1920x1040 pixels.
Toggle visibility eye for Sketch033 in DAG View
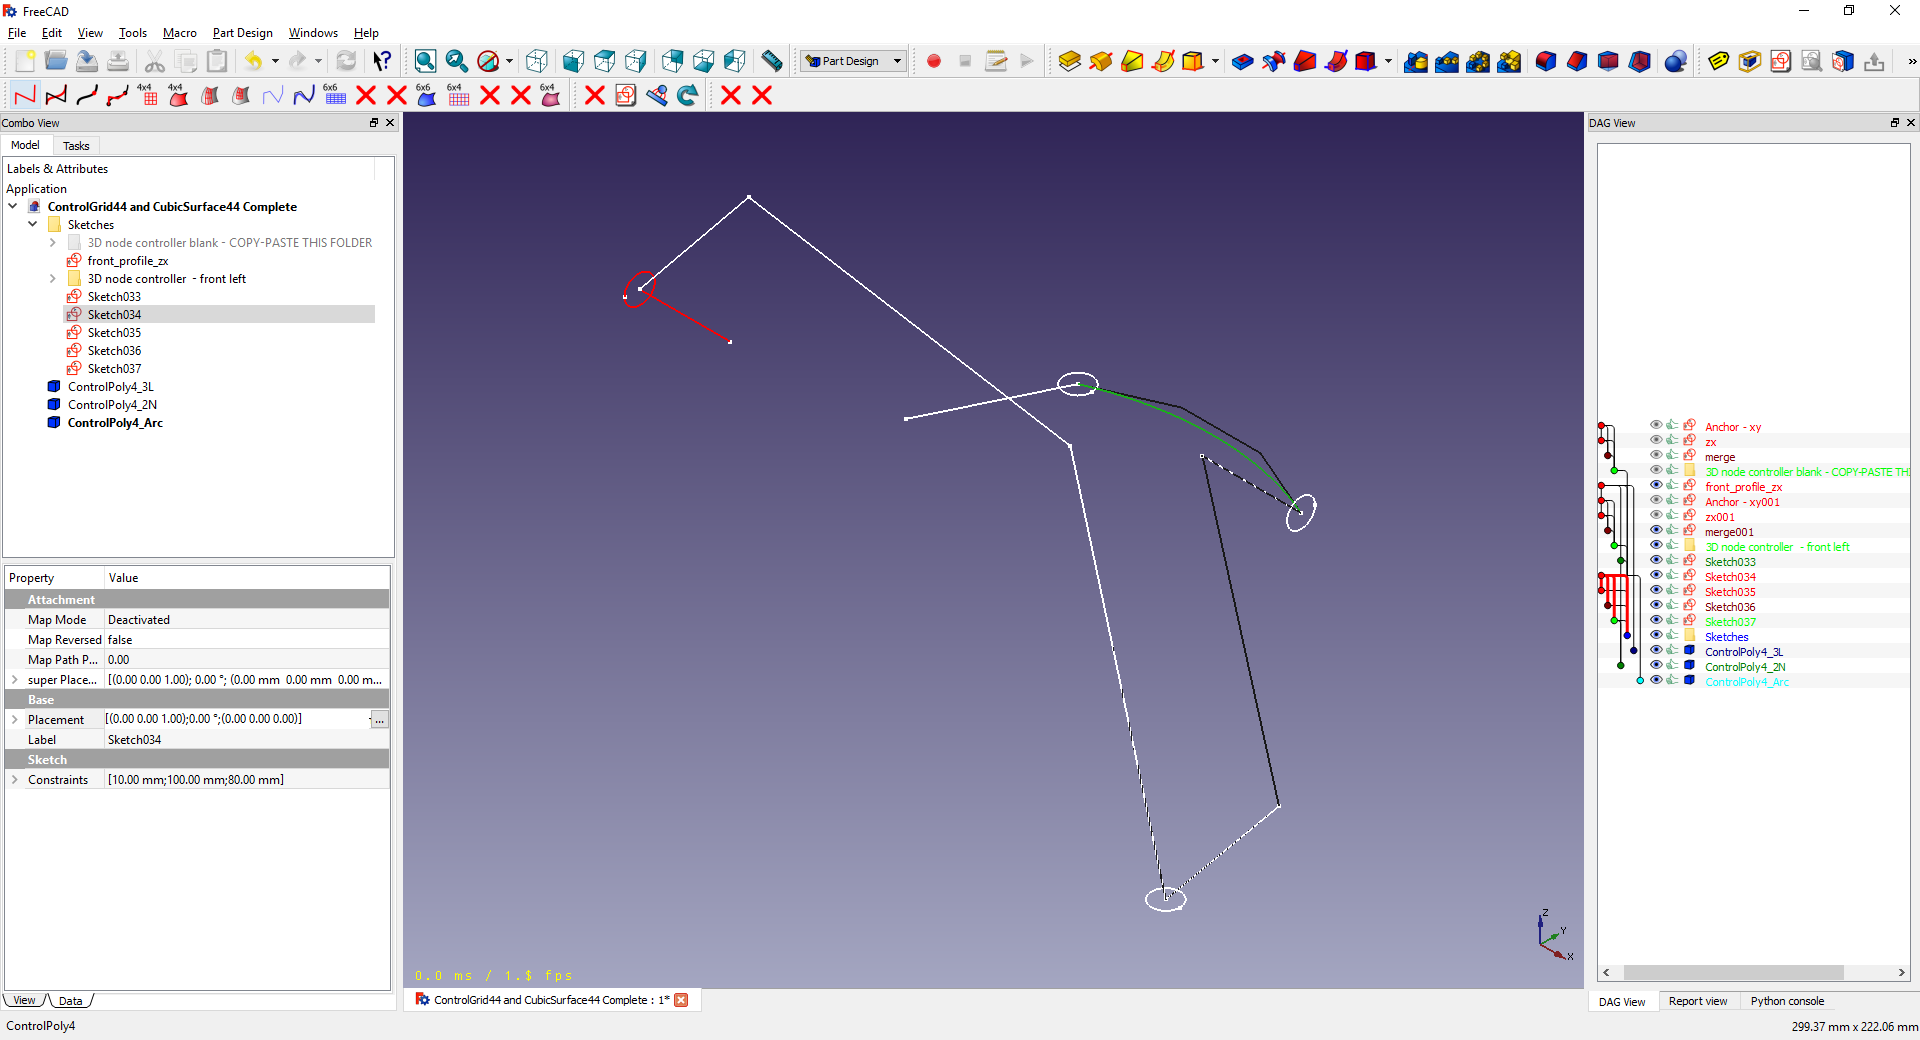click(1656, 560)
